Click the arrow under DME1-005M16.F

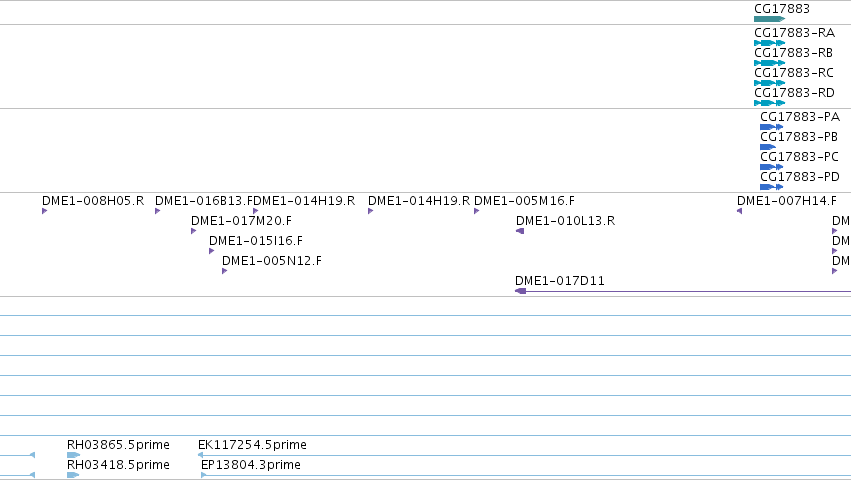477,211
